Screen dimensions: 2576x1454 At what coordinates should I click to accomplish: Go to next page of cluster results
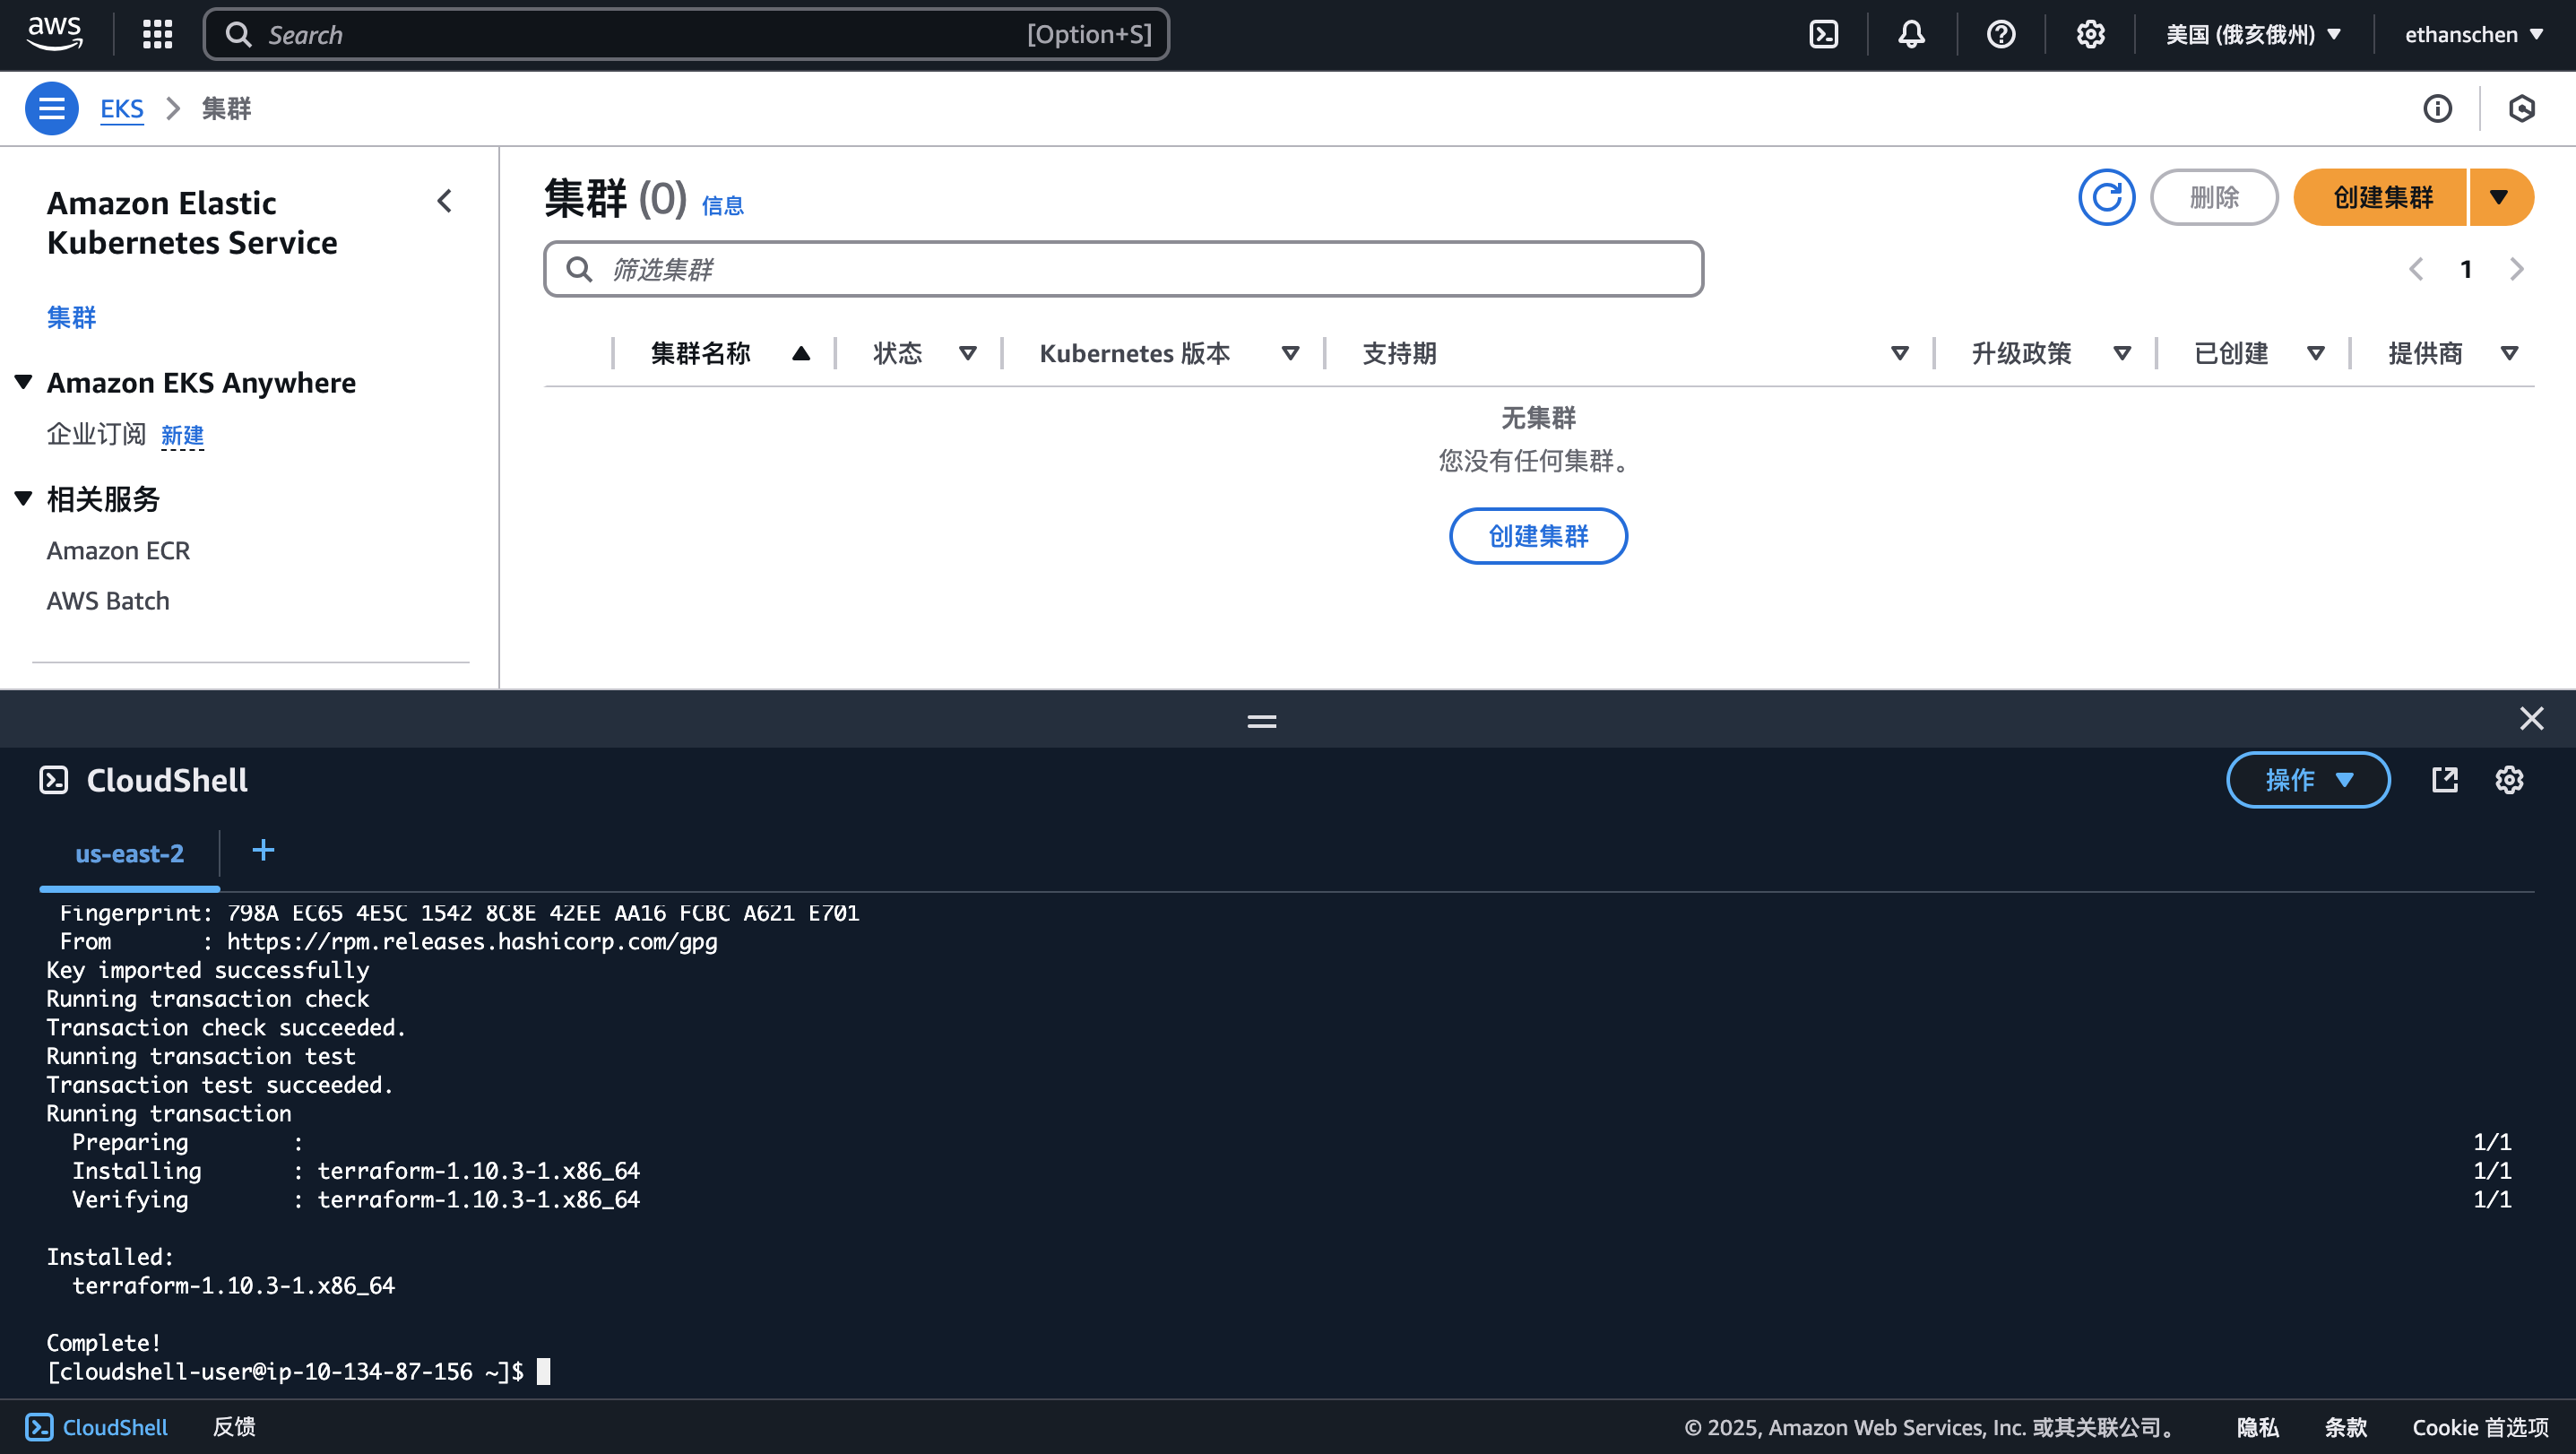[x=2517, y=268]
